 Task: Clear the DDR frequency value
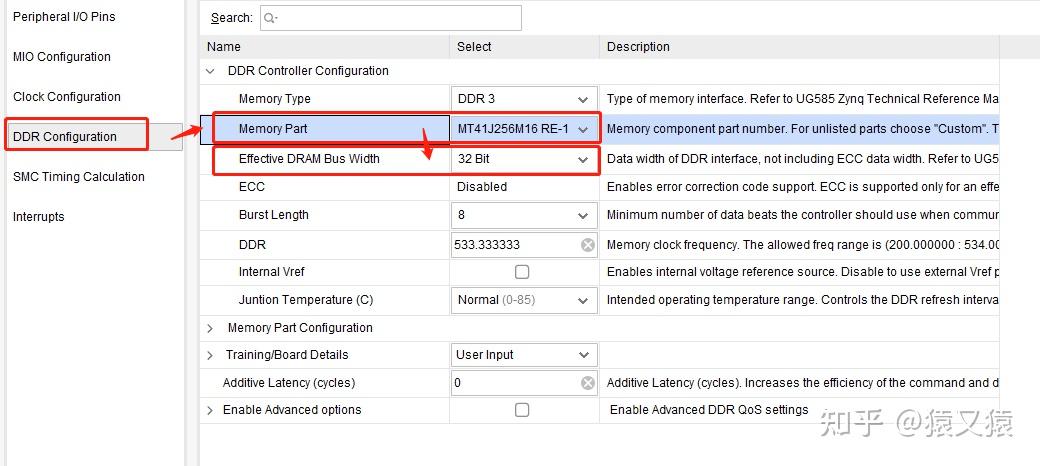tap(588, 245)
